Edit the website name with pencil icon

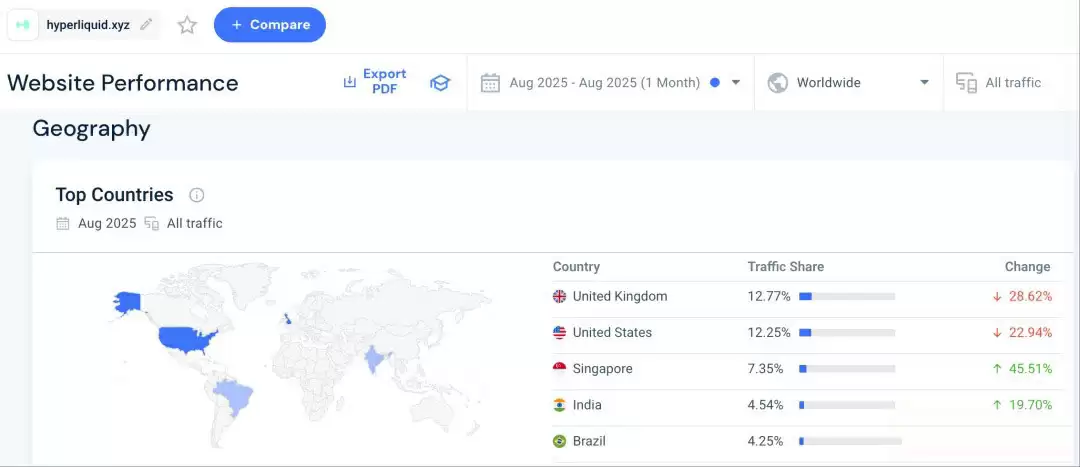pyautogui.click(x=146, y=25)
